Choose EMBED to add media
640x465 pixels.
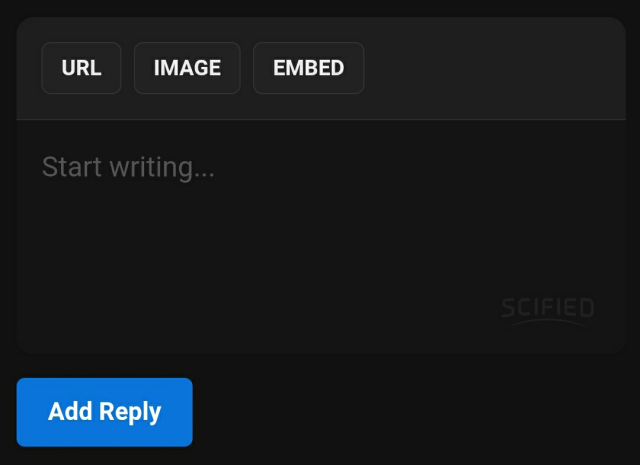pos(308,68)
